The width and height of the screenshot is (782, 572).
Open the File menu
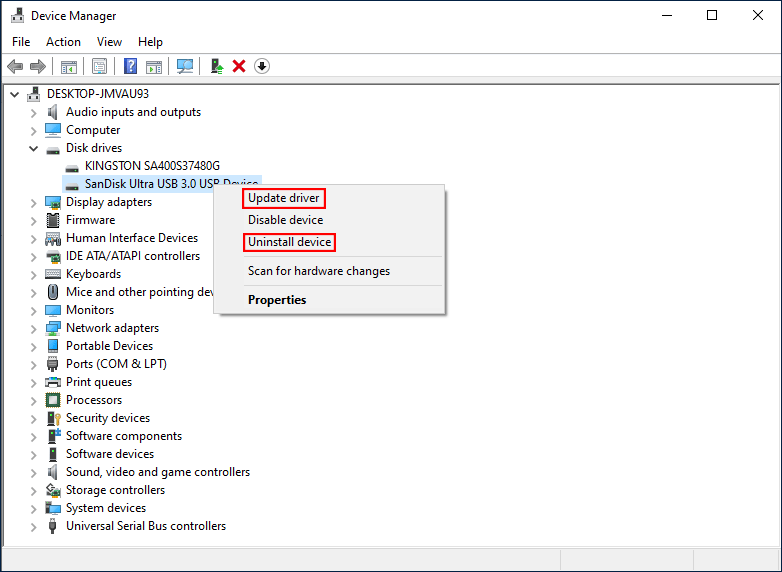tap(21, 42)
